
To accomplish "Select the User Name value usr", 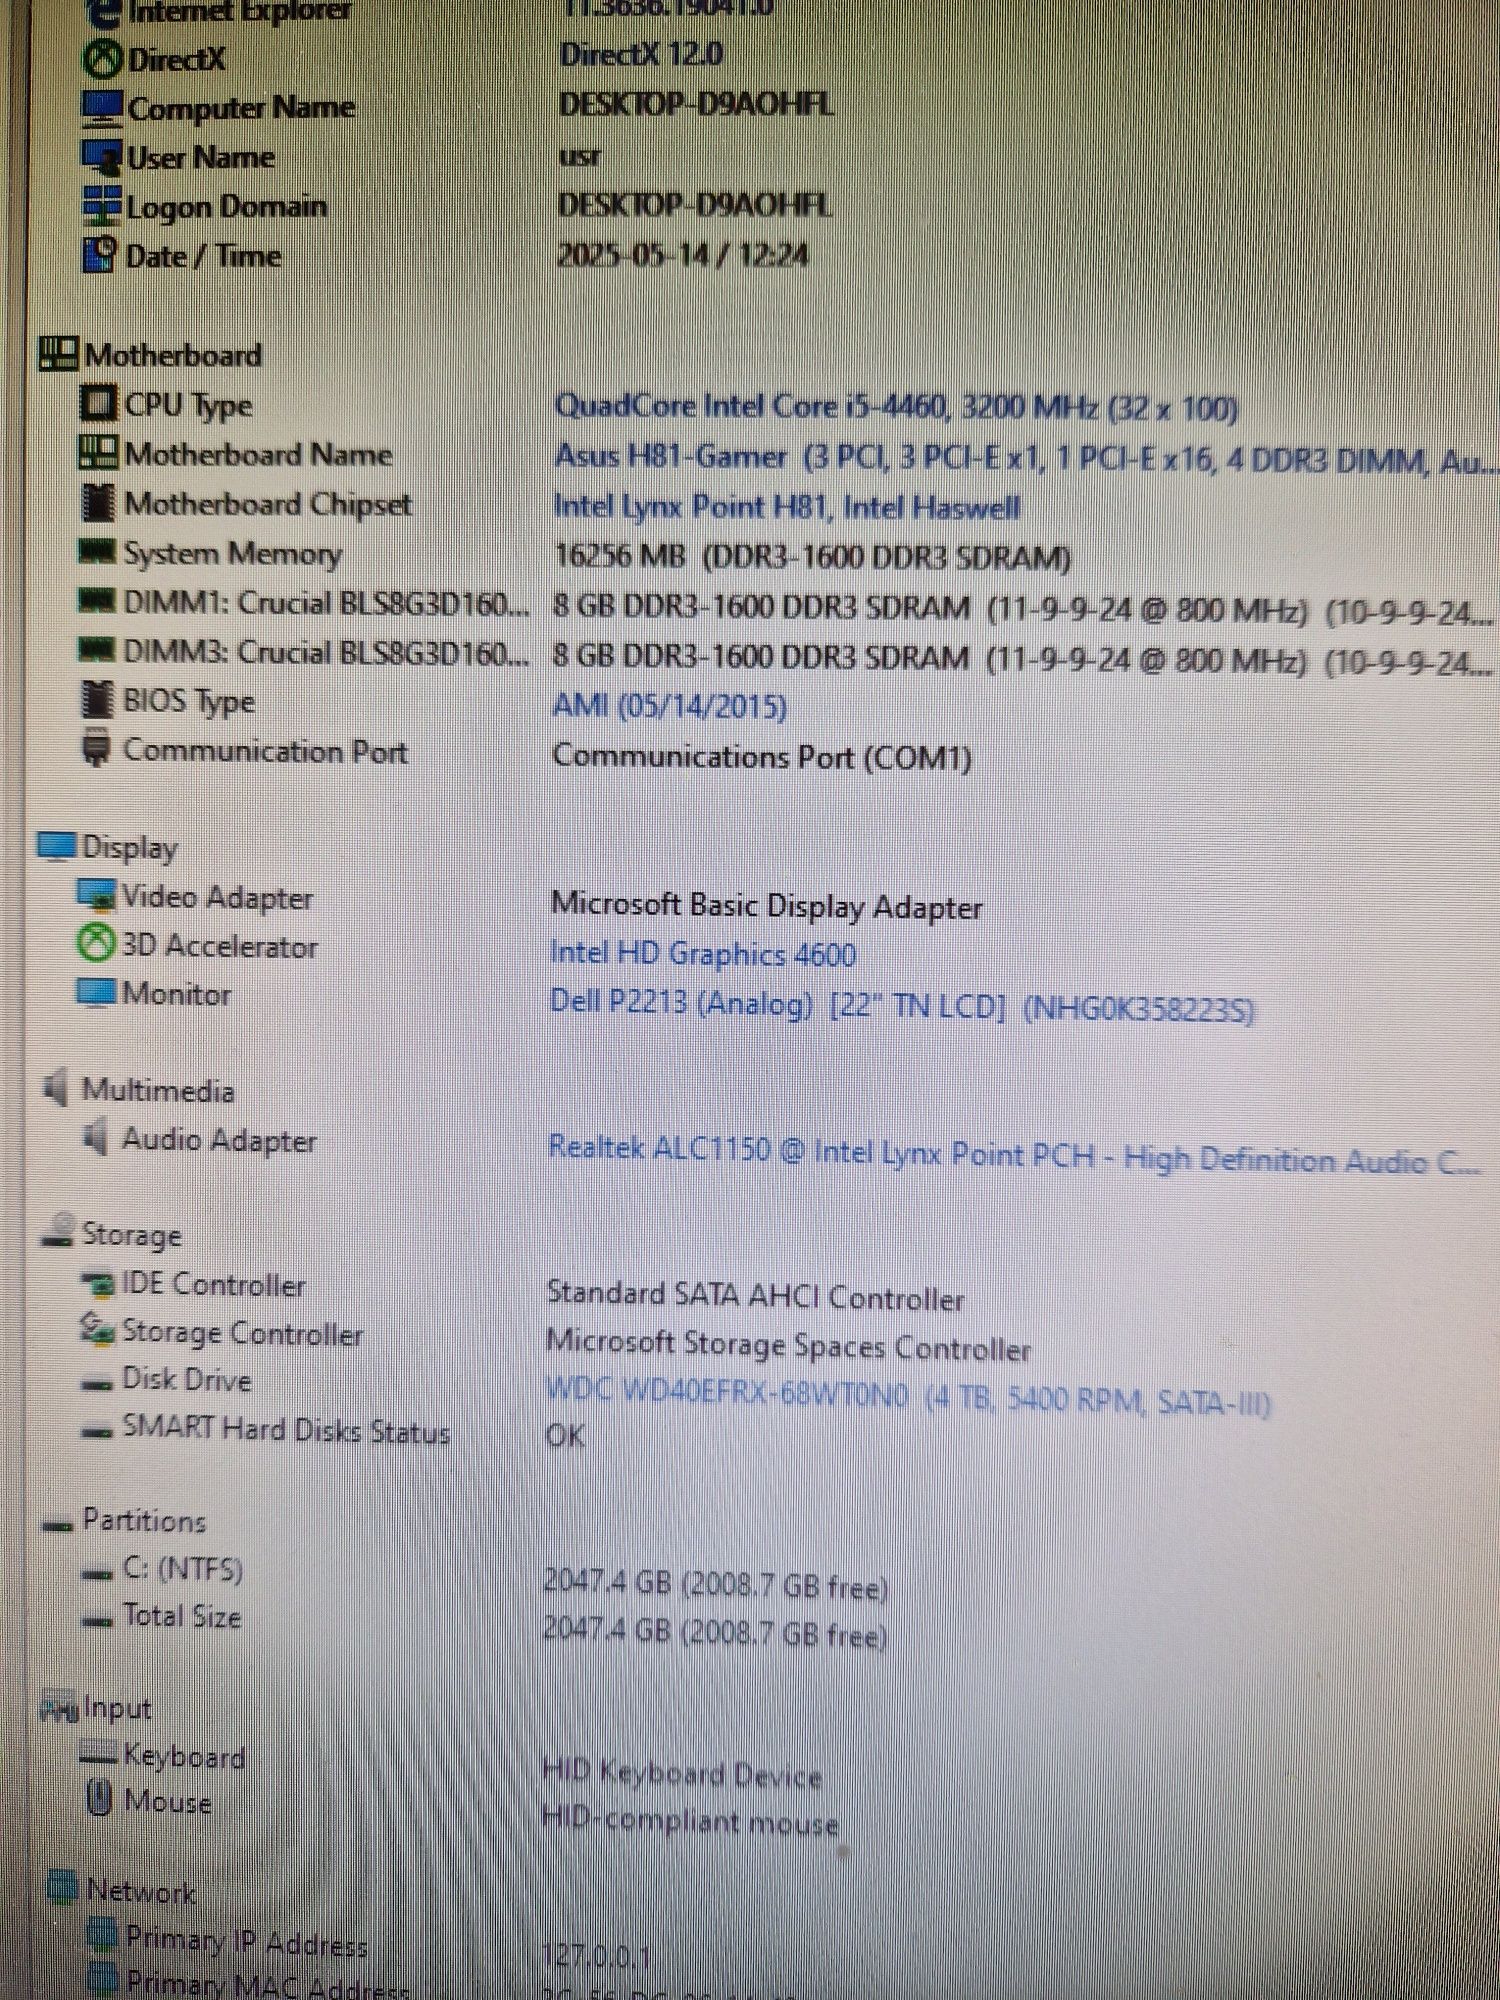I will [x=580, y=157].
